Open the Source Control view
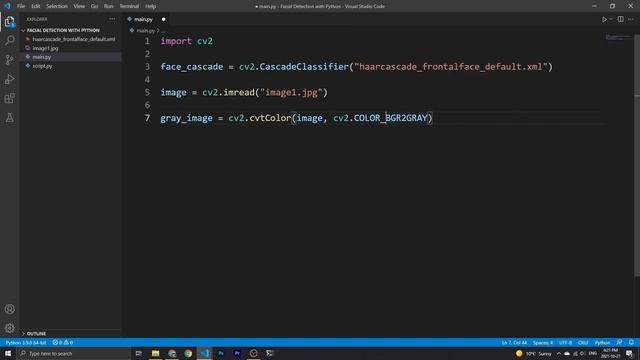Image resolution: width=640 pixels, height=360 pixels. coord(9,60)
